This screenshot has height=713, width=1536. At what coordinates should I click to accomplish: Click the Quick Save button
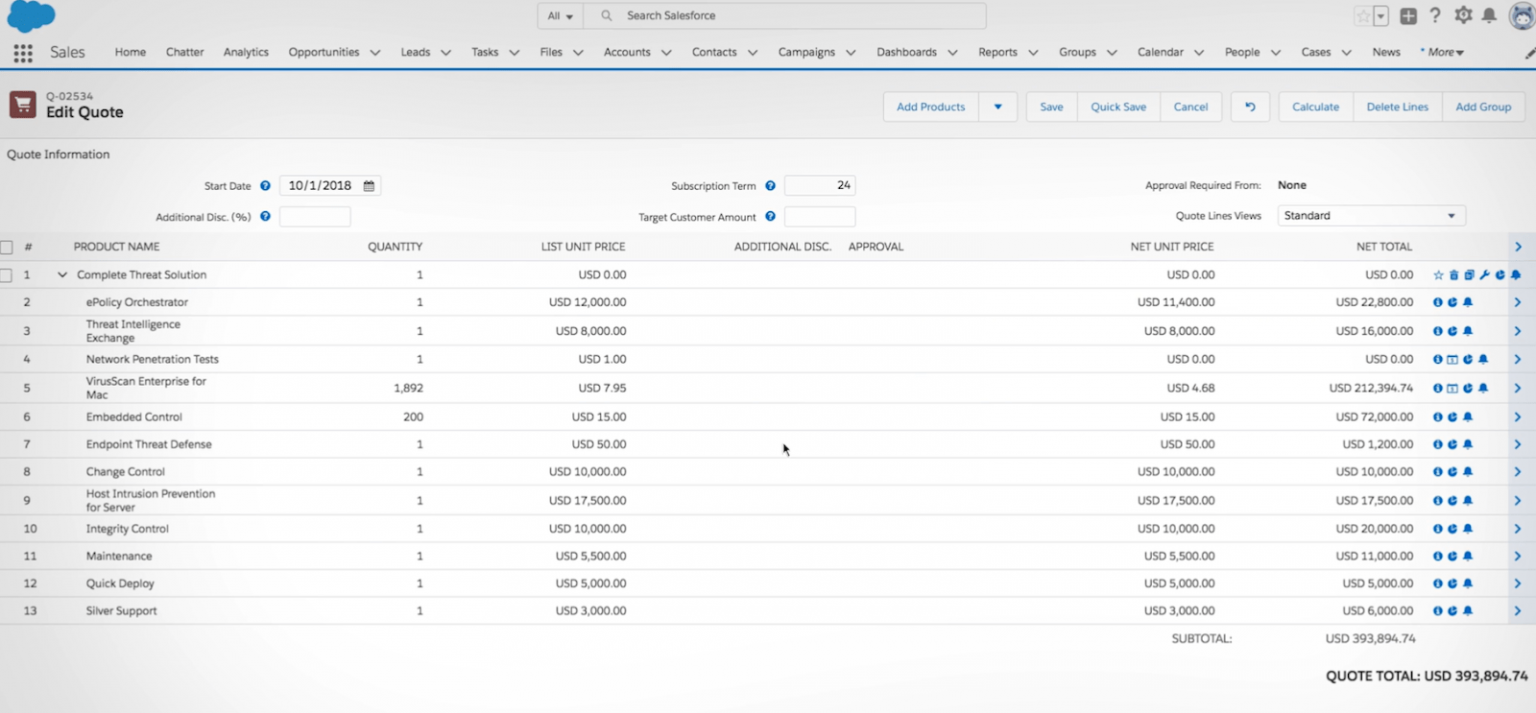point(1118,106)
